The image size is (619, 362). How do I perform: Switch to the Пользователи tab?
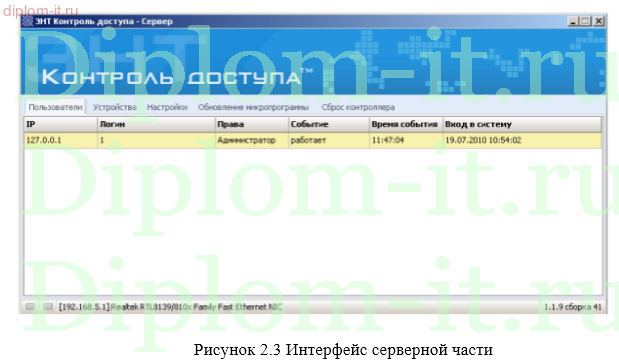tap(55, 107)
